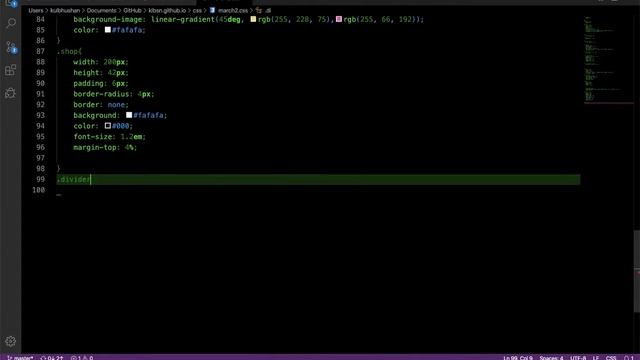Click linear-gradient text on line 84
Screen dimensions: 640x360
click(183, 19)
